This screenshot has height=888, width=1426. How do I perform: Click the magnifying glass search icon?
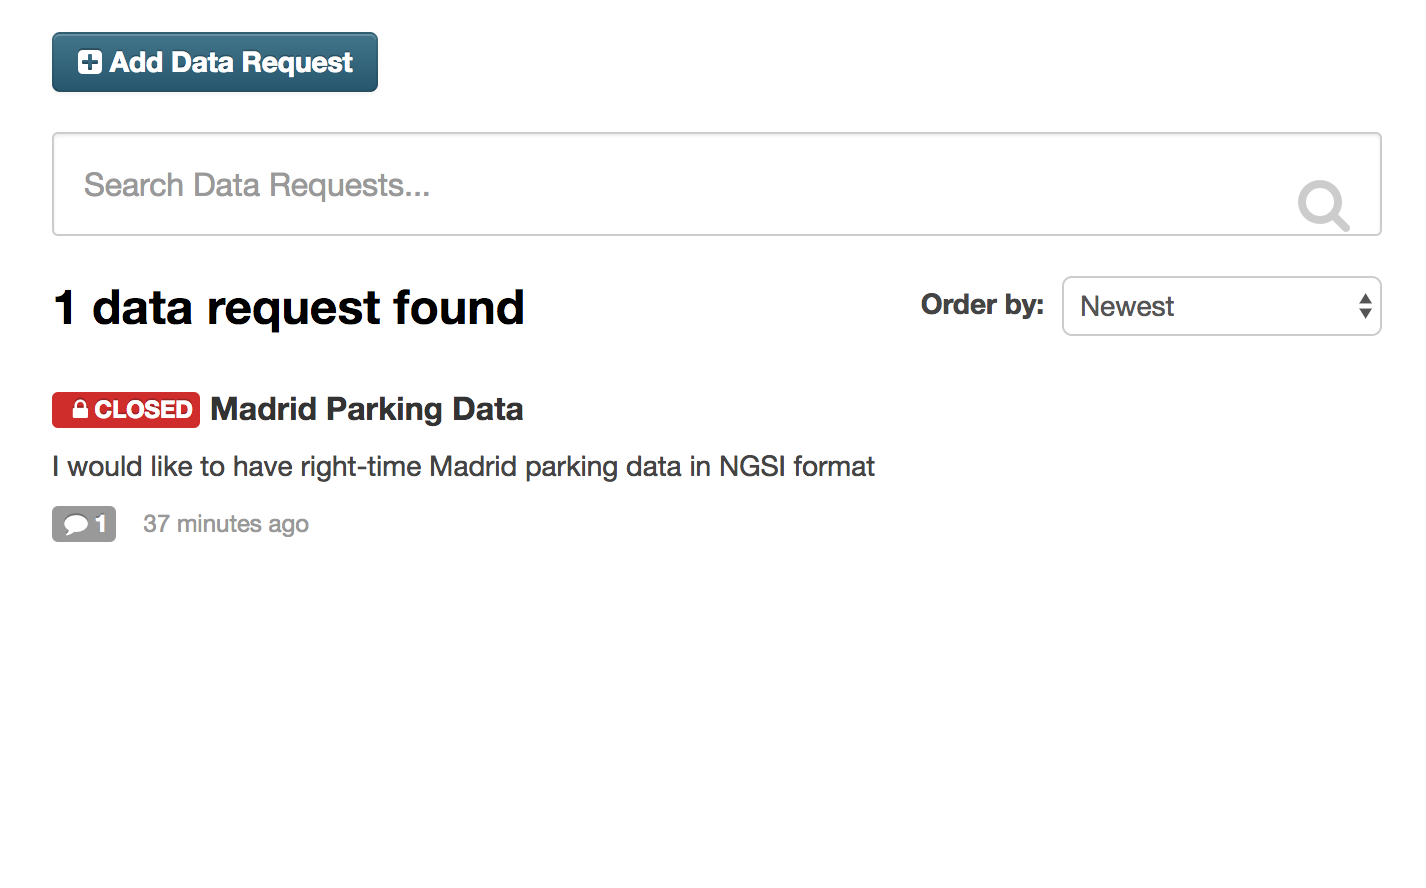coord(1323,205)
